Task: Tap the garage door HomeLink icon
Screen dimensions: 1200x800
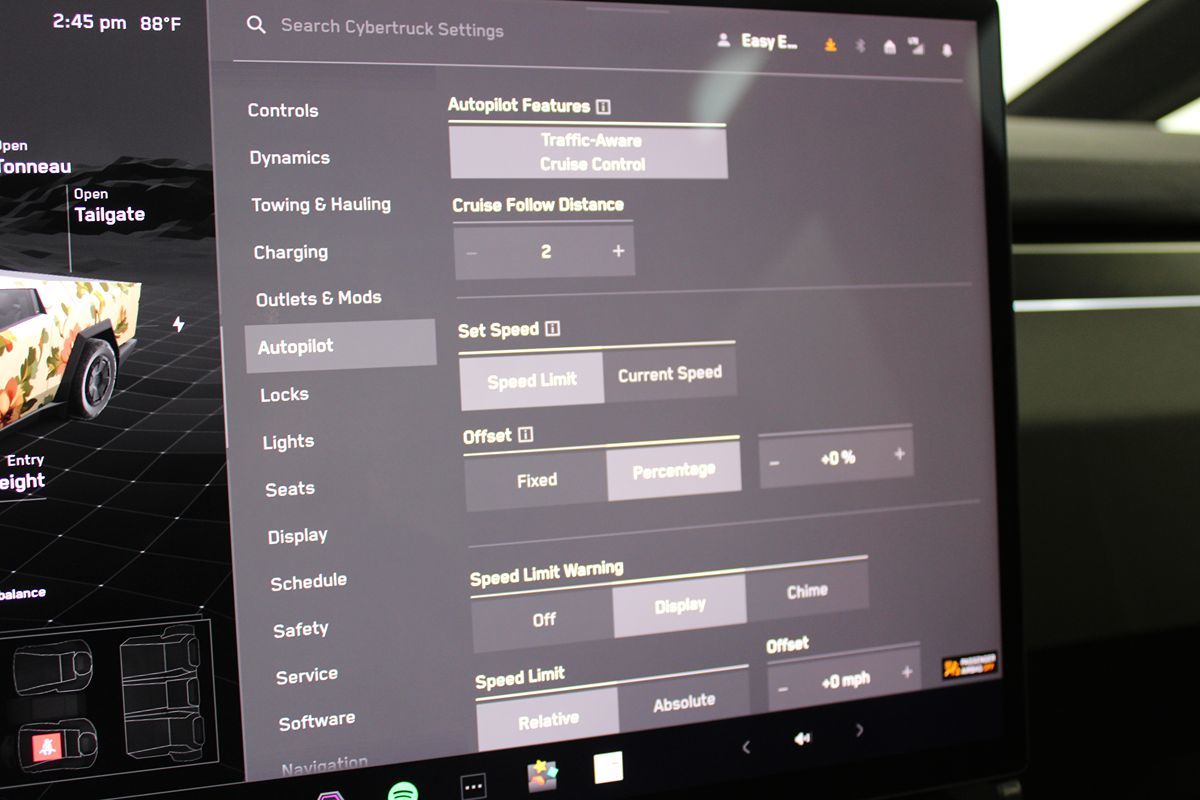Action: point(889,47)
